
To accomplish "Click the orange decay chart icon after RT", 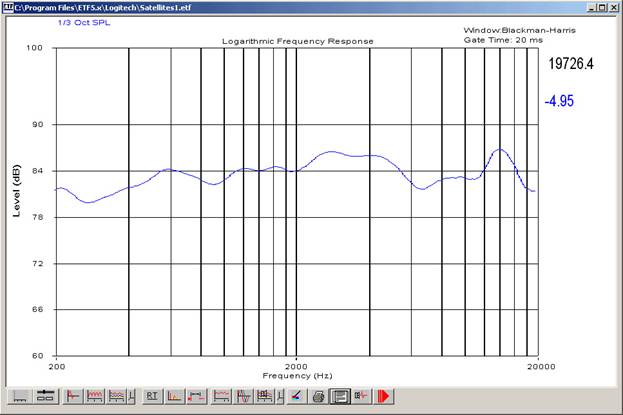I will tap(175, 396).
